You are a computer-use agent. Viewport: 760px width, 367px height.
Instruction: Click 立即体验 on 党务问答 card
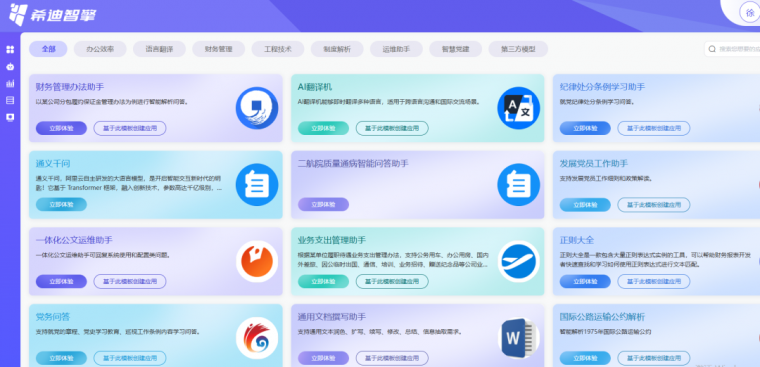[61, 358]
